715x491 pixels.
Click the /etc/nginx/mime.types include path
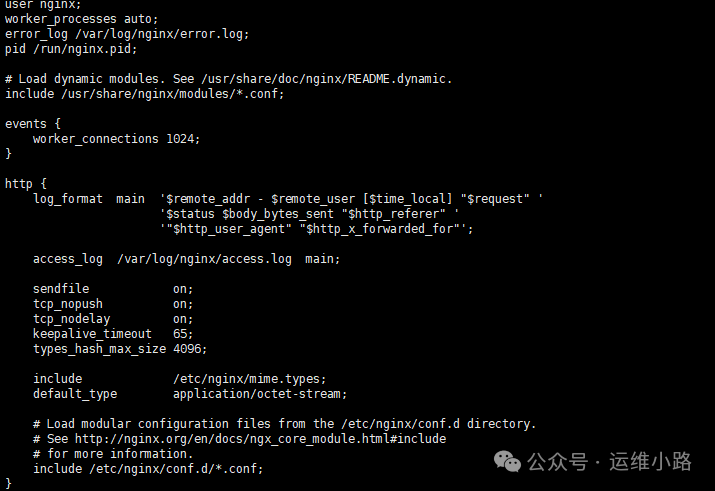[x=249, y=379]
